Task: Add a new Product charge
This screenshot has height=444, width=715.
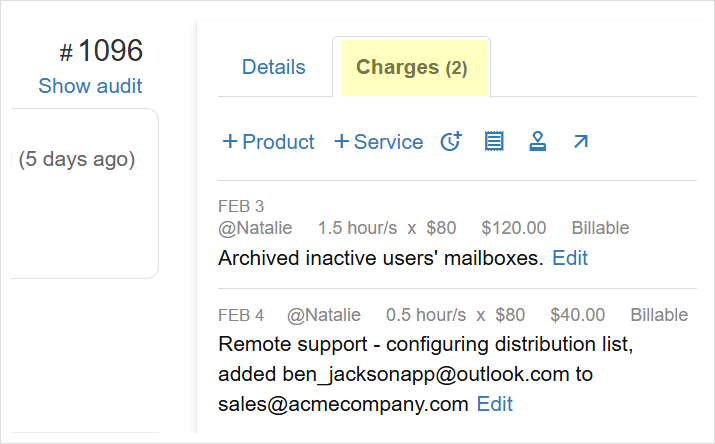Action: 268,142
